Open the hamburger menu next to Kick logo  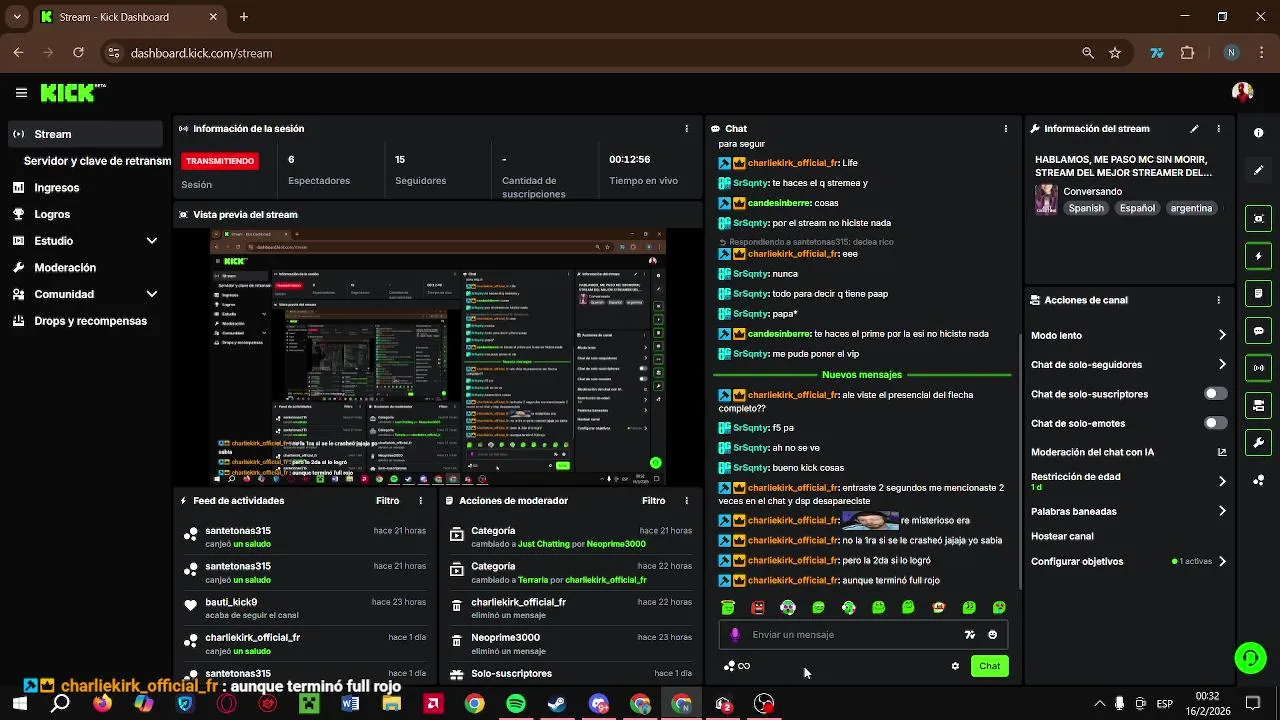click(x=21, y=93)
